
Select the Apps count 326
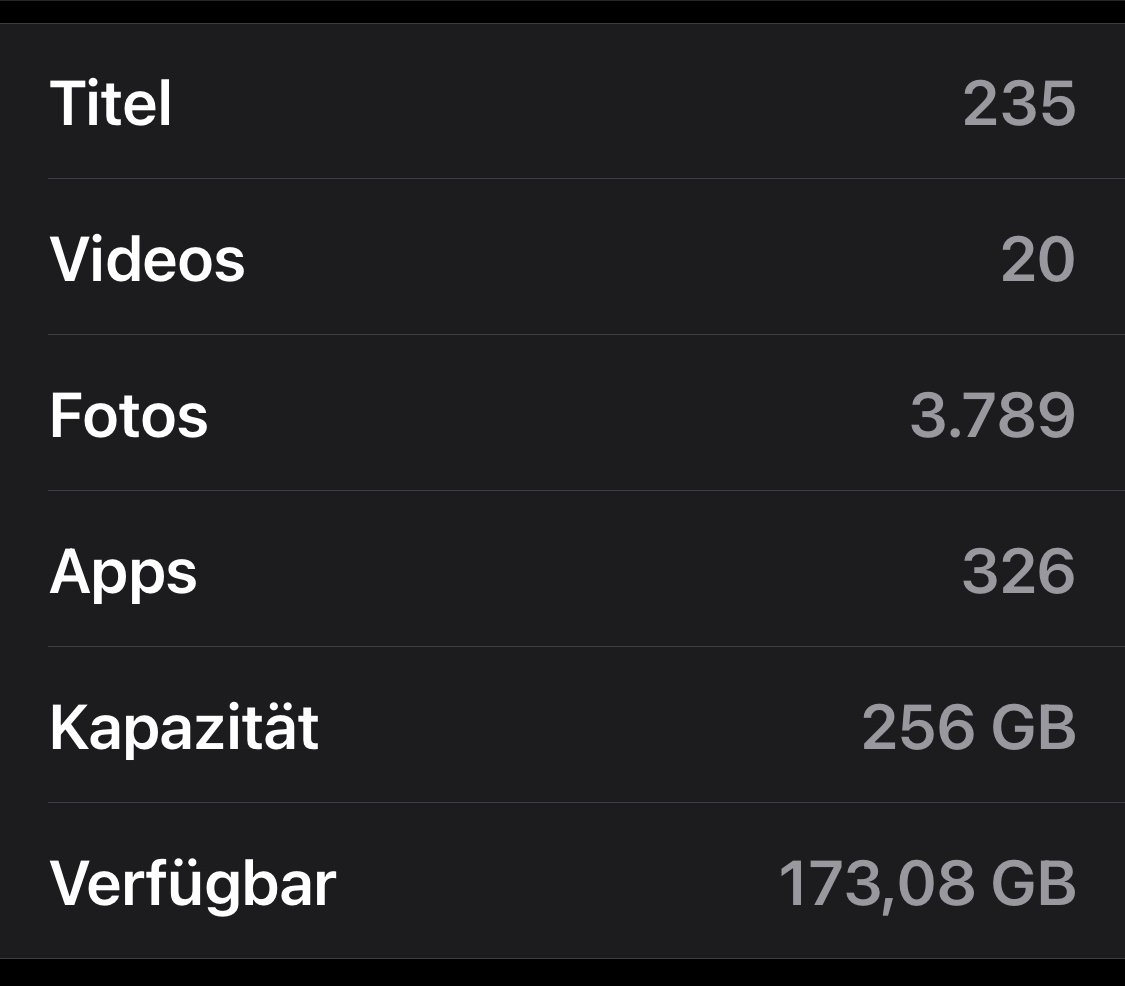(1018, 571)
